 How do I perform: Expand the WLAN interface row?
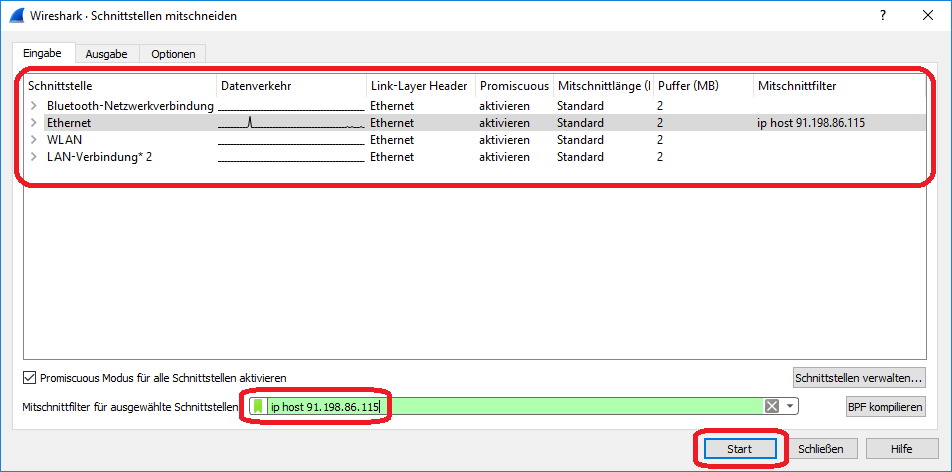33,140
